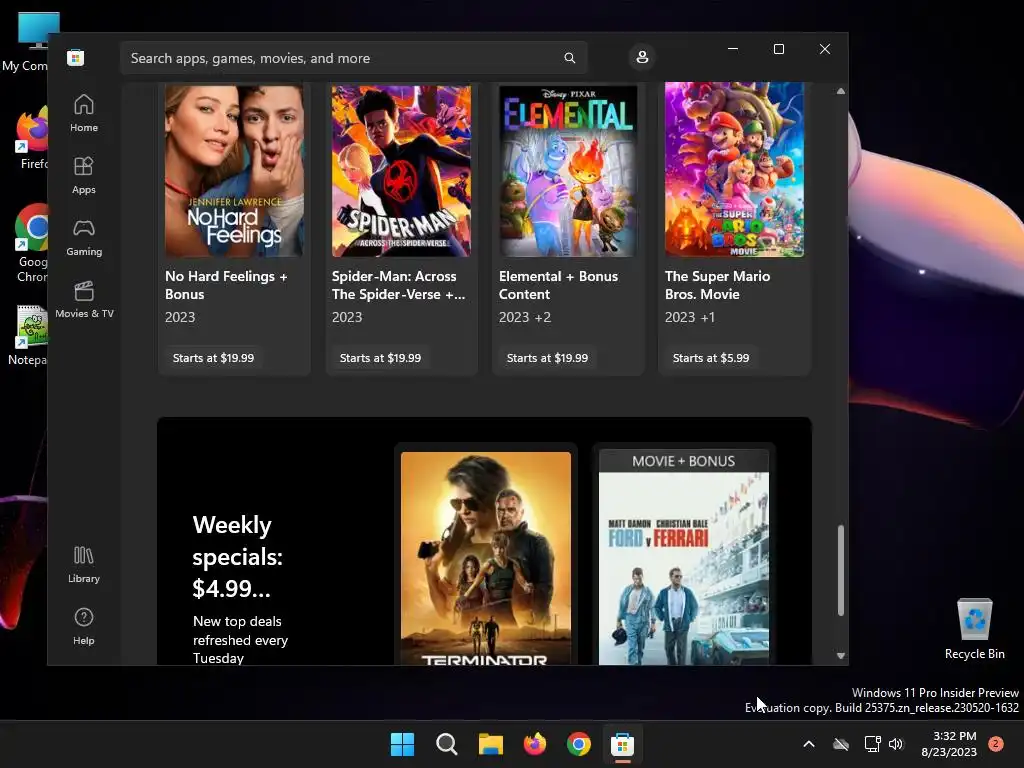Click the 2023 +2 year label under Elemental
This screenshot has width=1024, height=768.
pos(524,317)
